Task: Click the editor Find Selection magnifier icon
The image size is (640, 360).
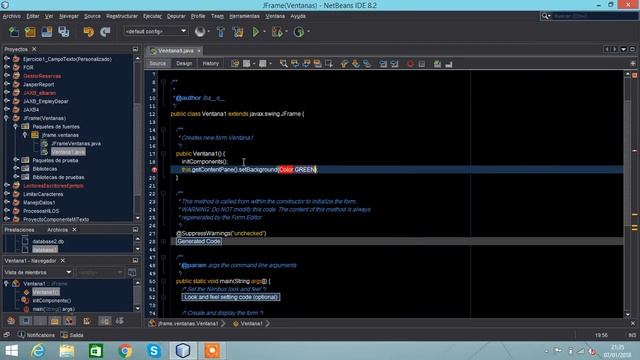Action: [x=283, y=64]
